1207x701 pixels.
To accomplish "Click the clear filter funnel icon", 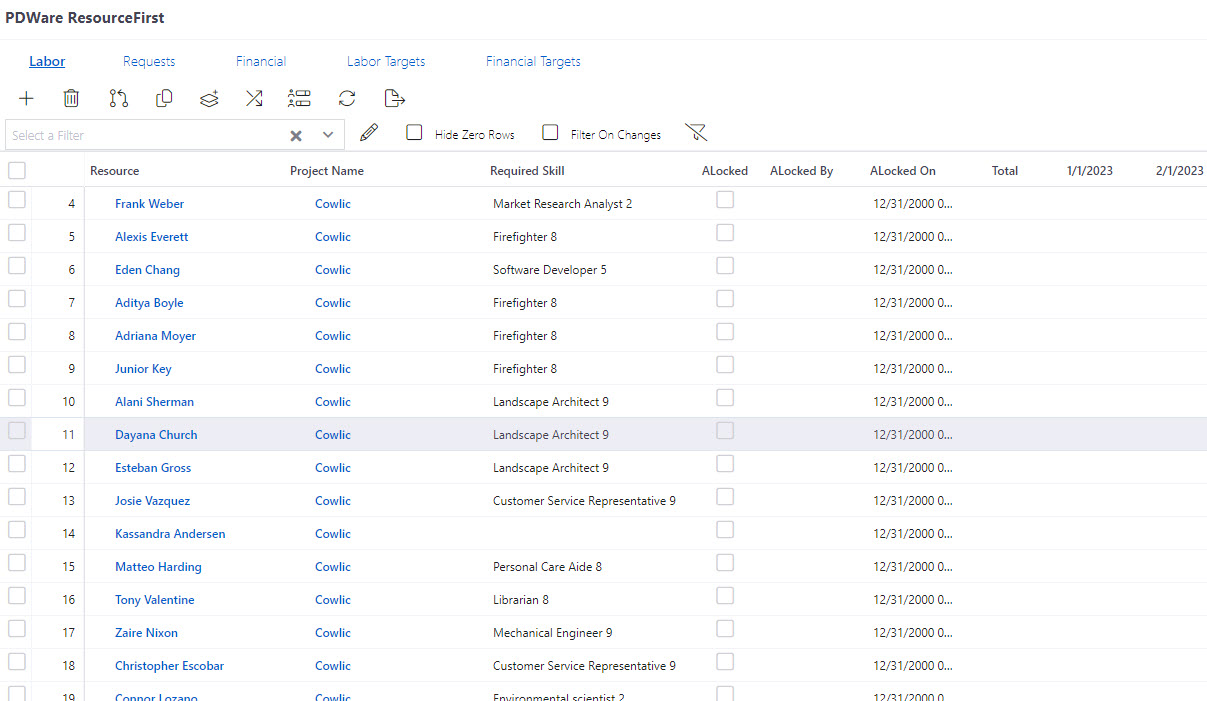I will coord(696,131).
